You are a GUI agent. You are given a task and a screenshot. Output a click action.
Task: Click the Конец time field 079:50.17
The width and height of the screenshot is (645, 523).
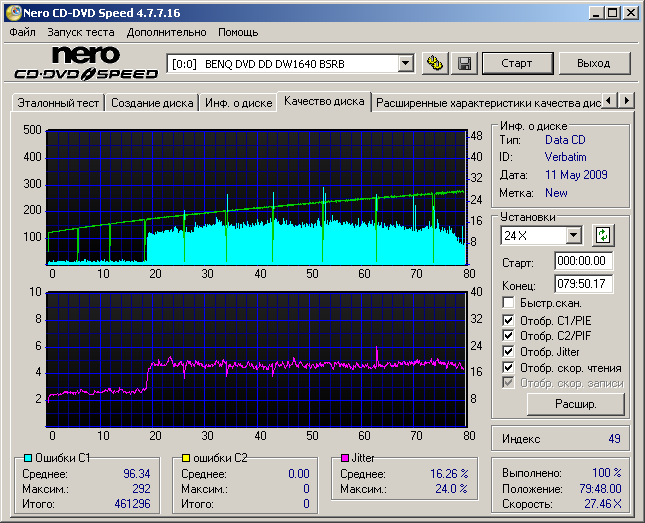583,284
